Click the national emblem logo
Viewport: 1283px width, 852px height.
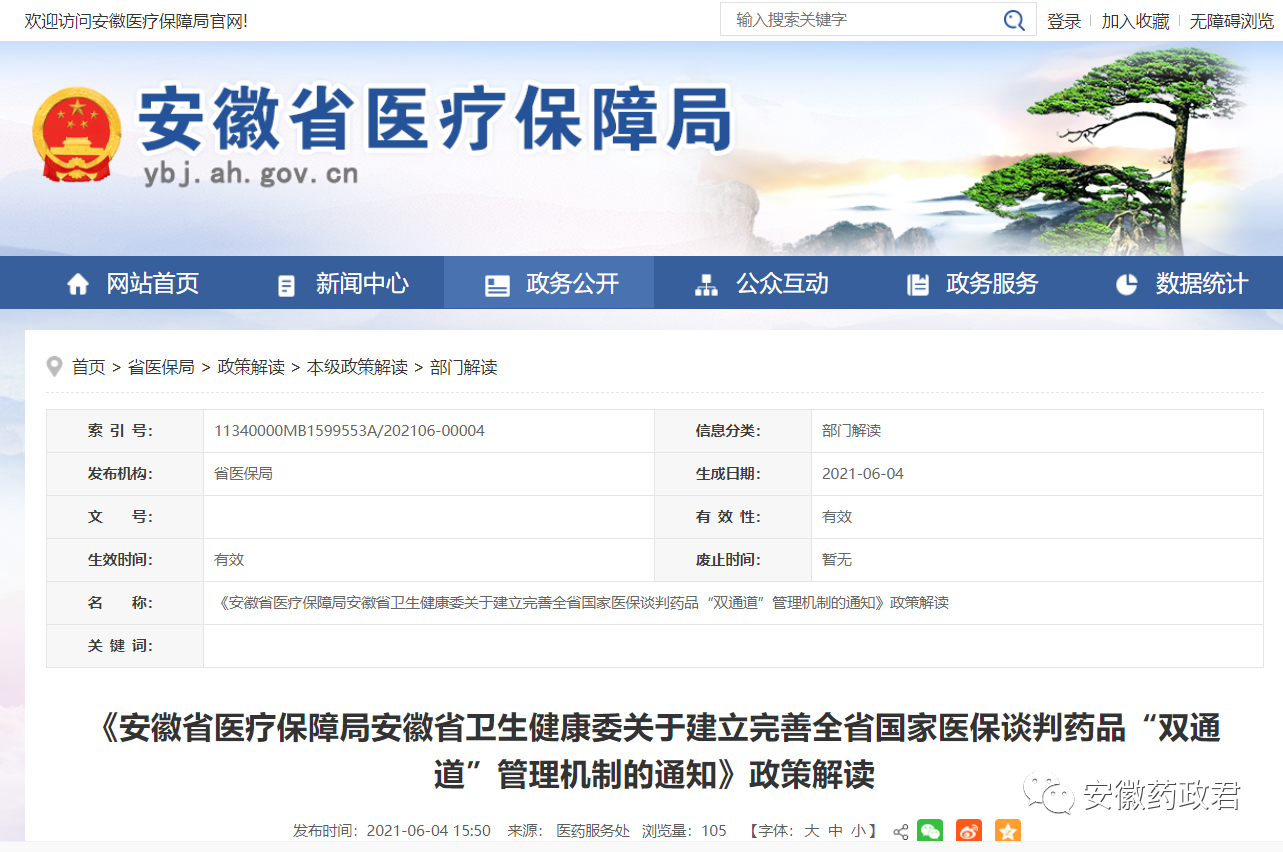point(77,135)
